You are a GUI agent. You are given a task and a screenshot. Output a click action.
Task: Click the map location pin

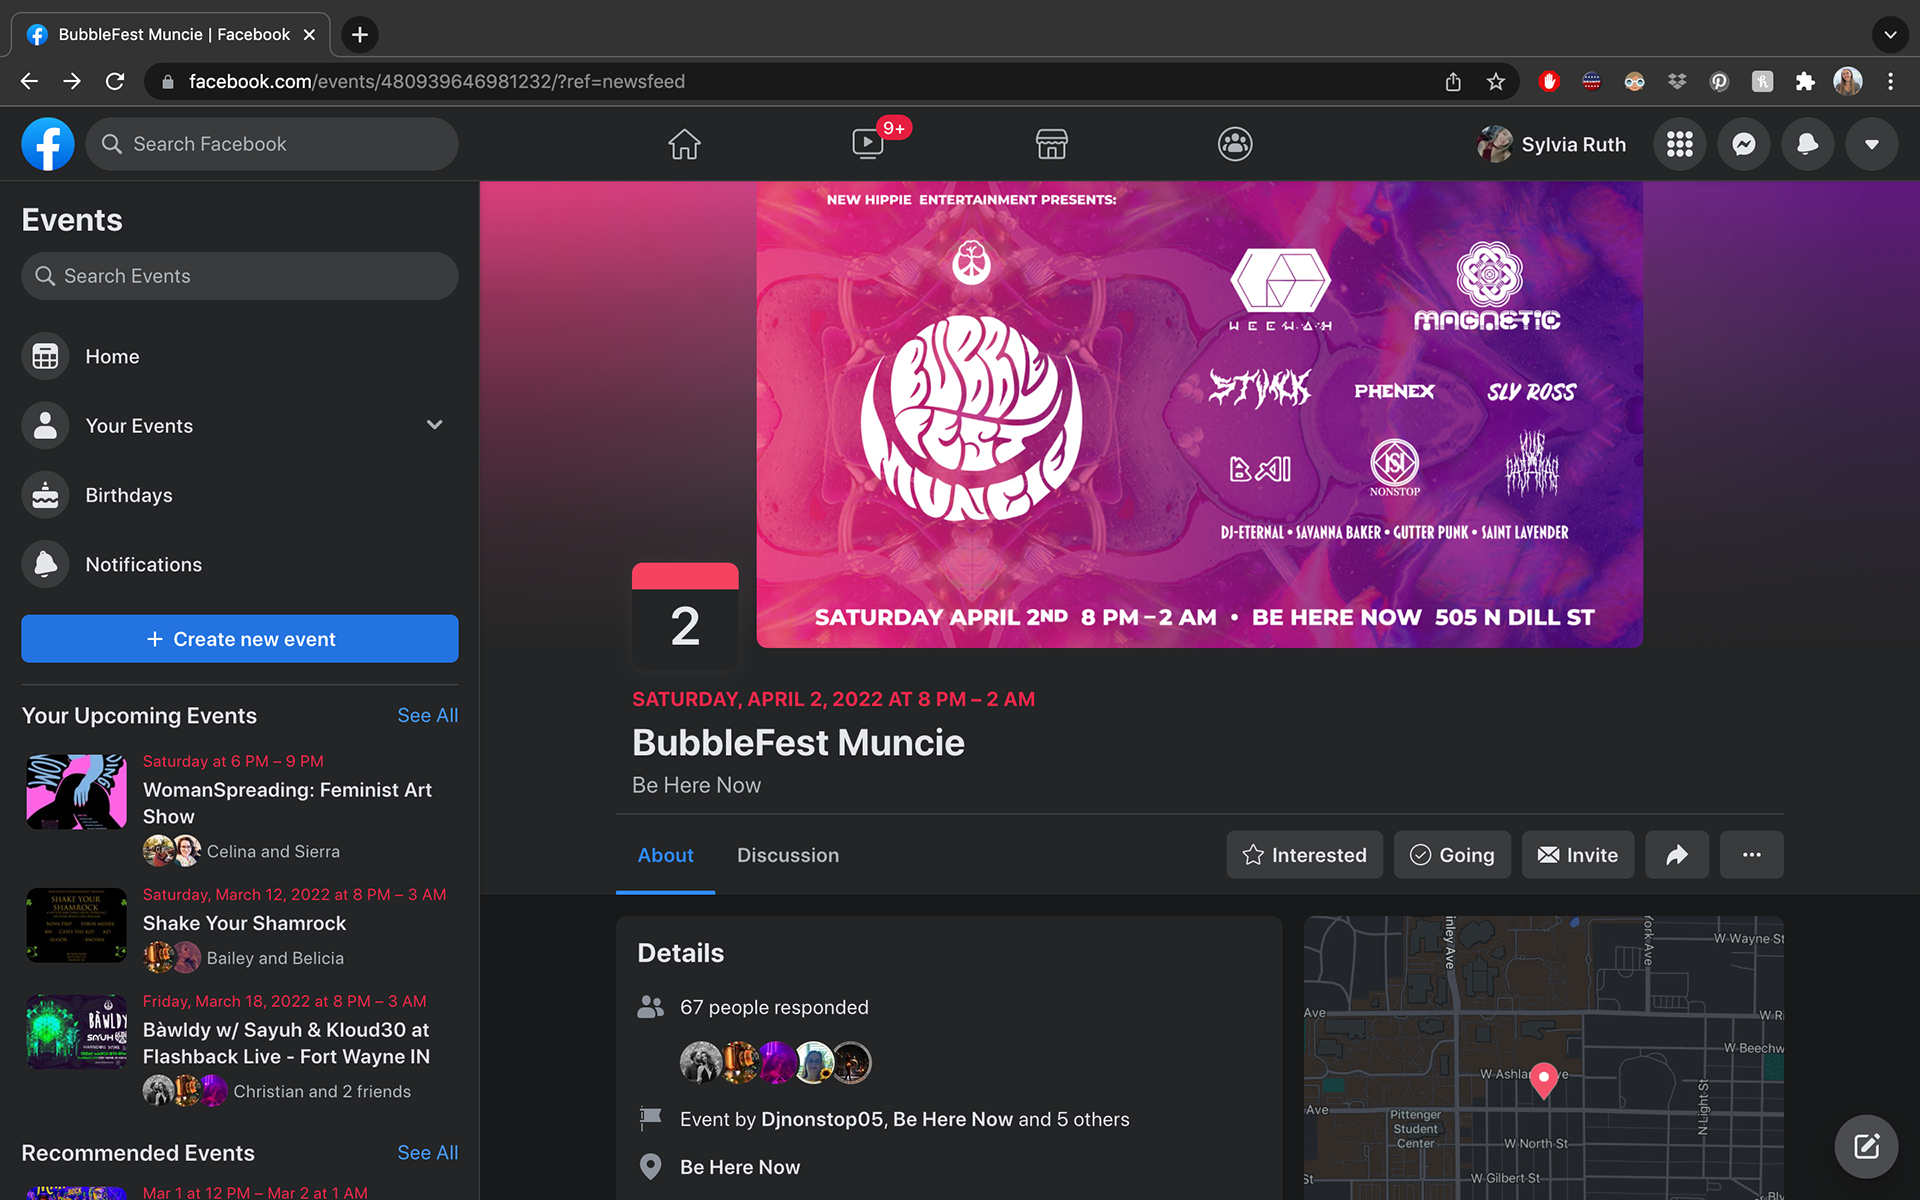point(1544,1080)
